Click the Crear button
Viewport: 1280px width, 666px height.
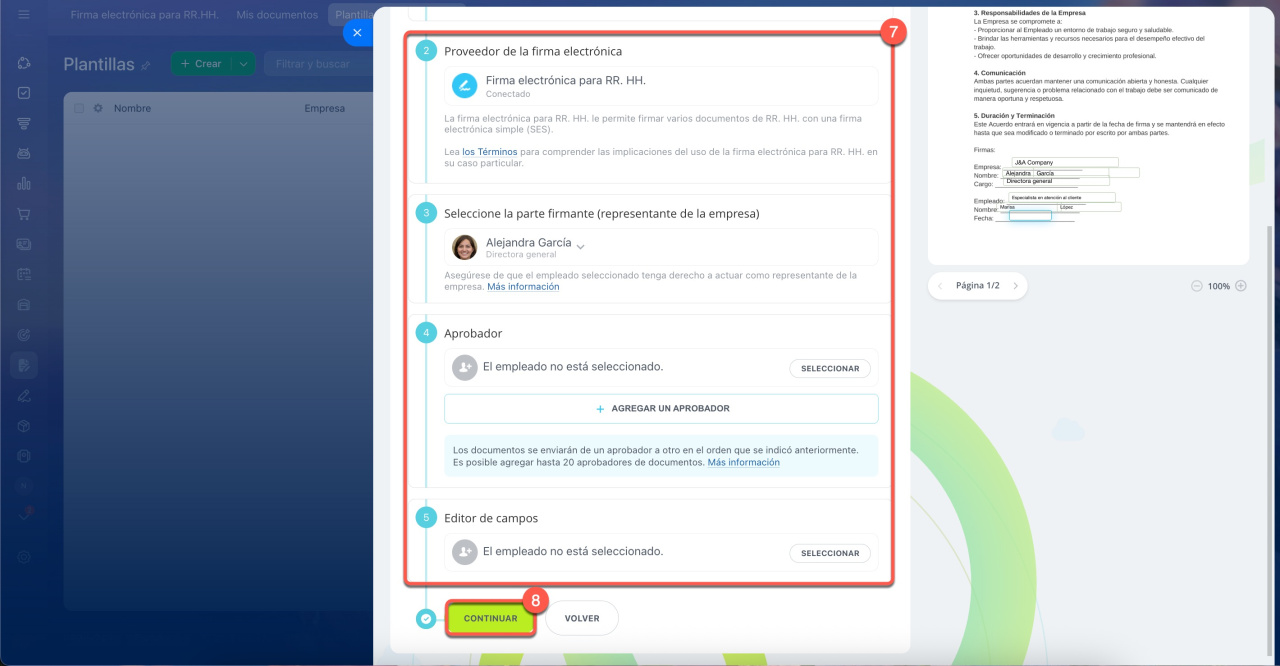click(x=201, y=64)
